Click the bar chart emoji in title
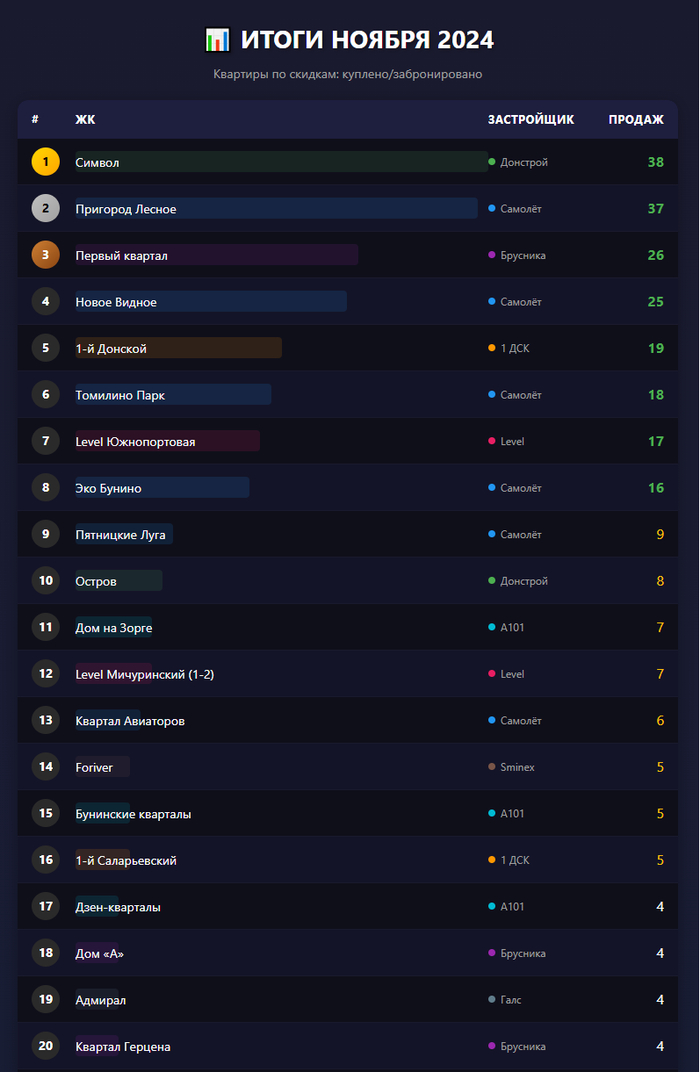The width and height of the screenshot is (700, 1072). coord(217,40)
